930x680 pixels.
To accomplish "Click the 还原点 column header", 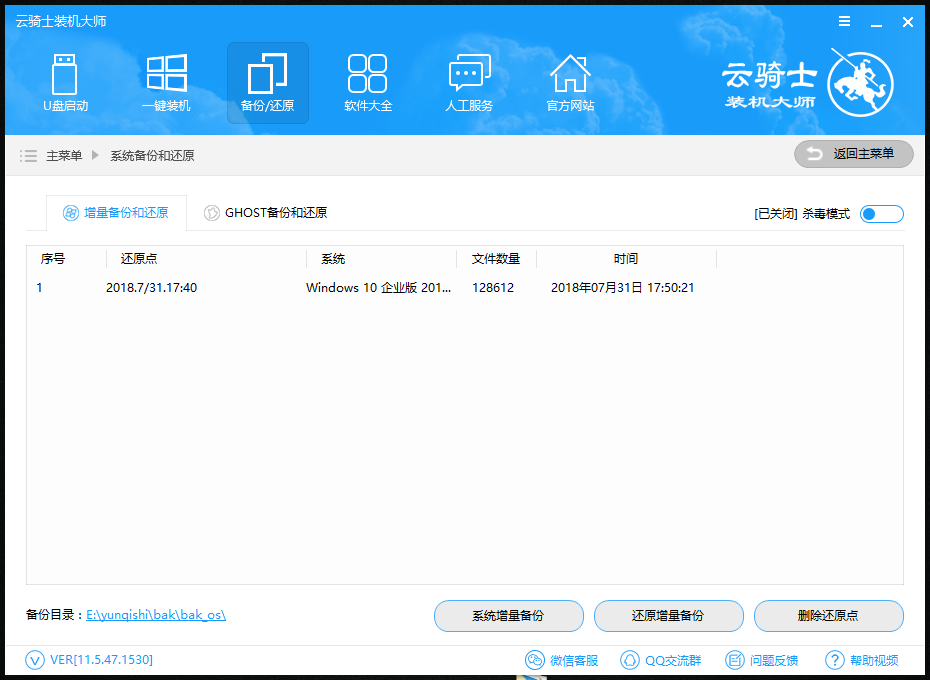I will click(x=139, y=259).
